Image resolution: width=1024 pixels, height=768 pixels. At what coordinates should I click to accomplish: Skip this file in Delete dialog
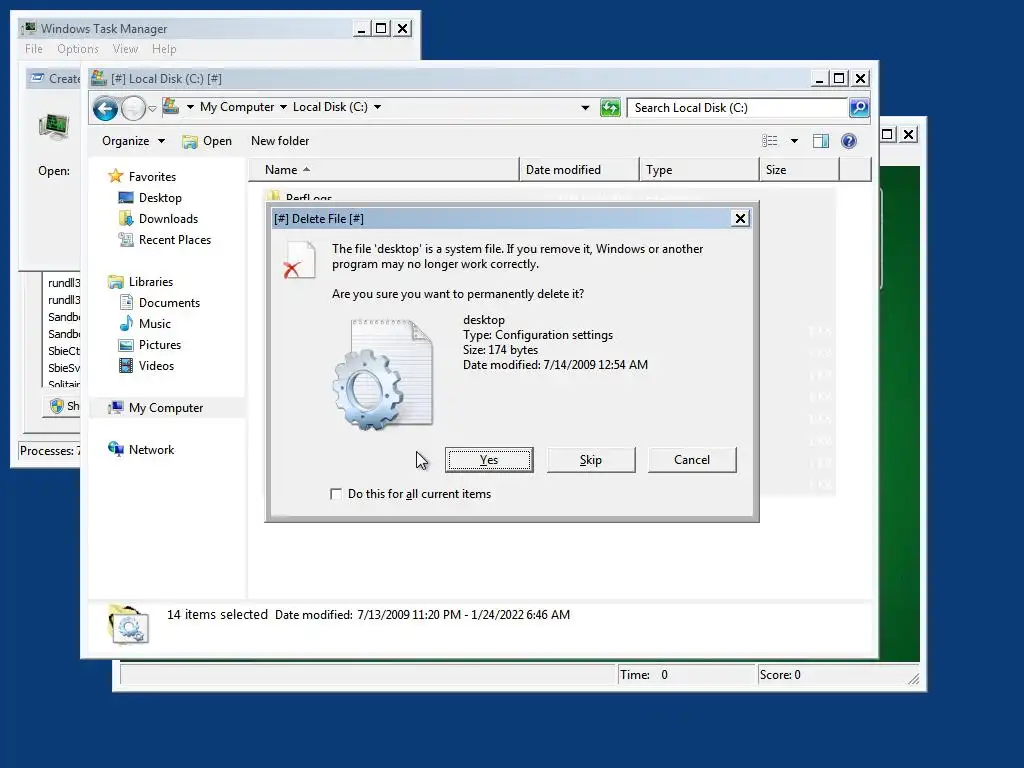590,460
